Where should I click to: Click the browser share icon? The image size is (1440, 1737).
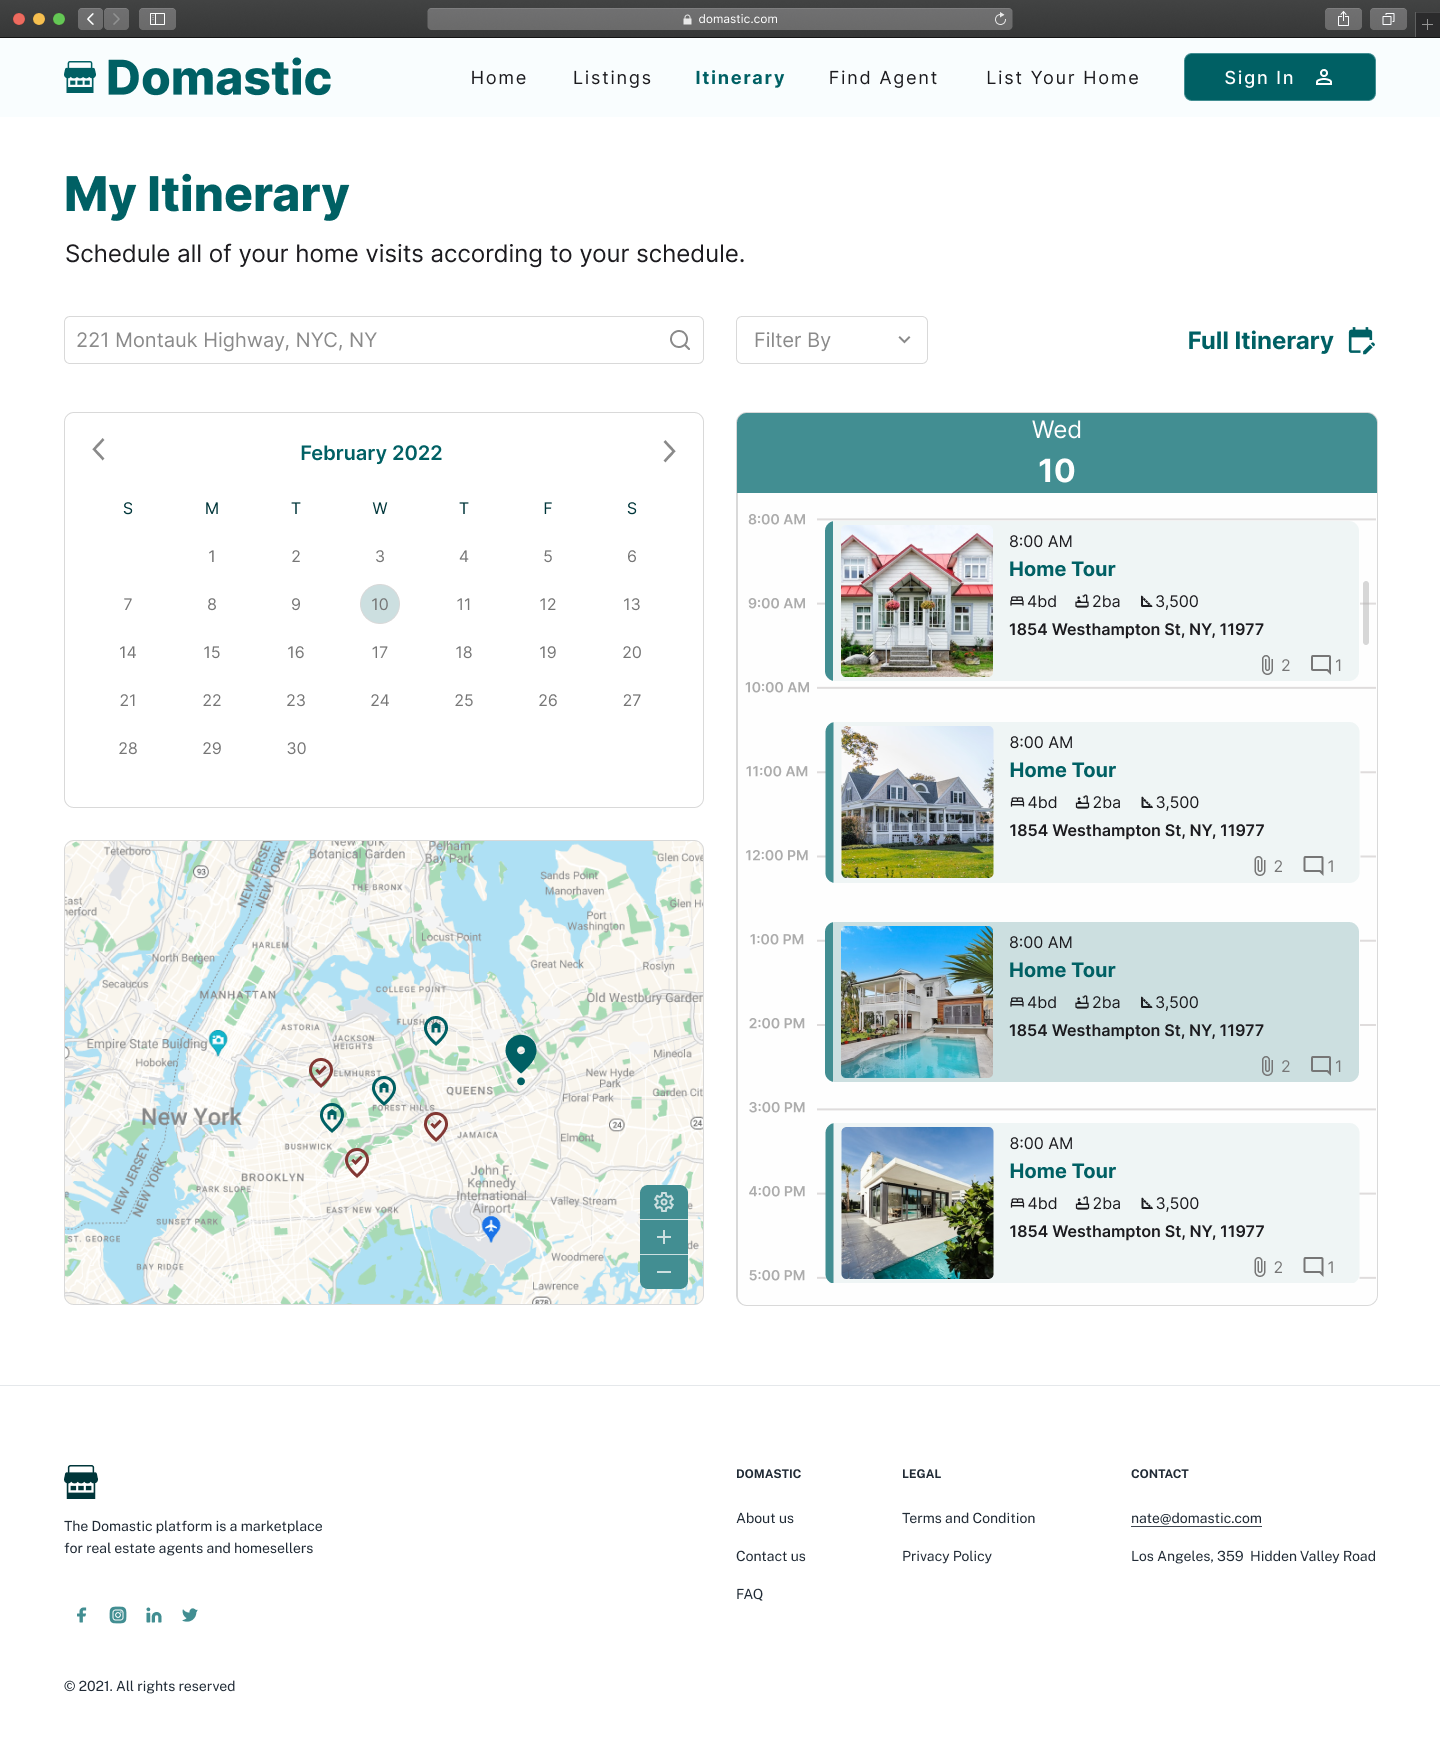coord(1343,19)
